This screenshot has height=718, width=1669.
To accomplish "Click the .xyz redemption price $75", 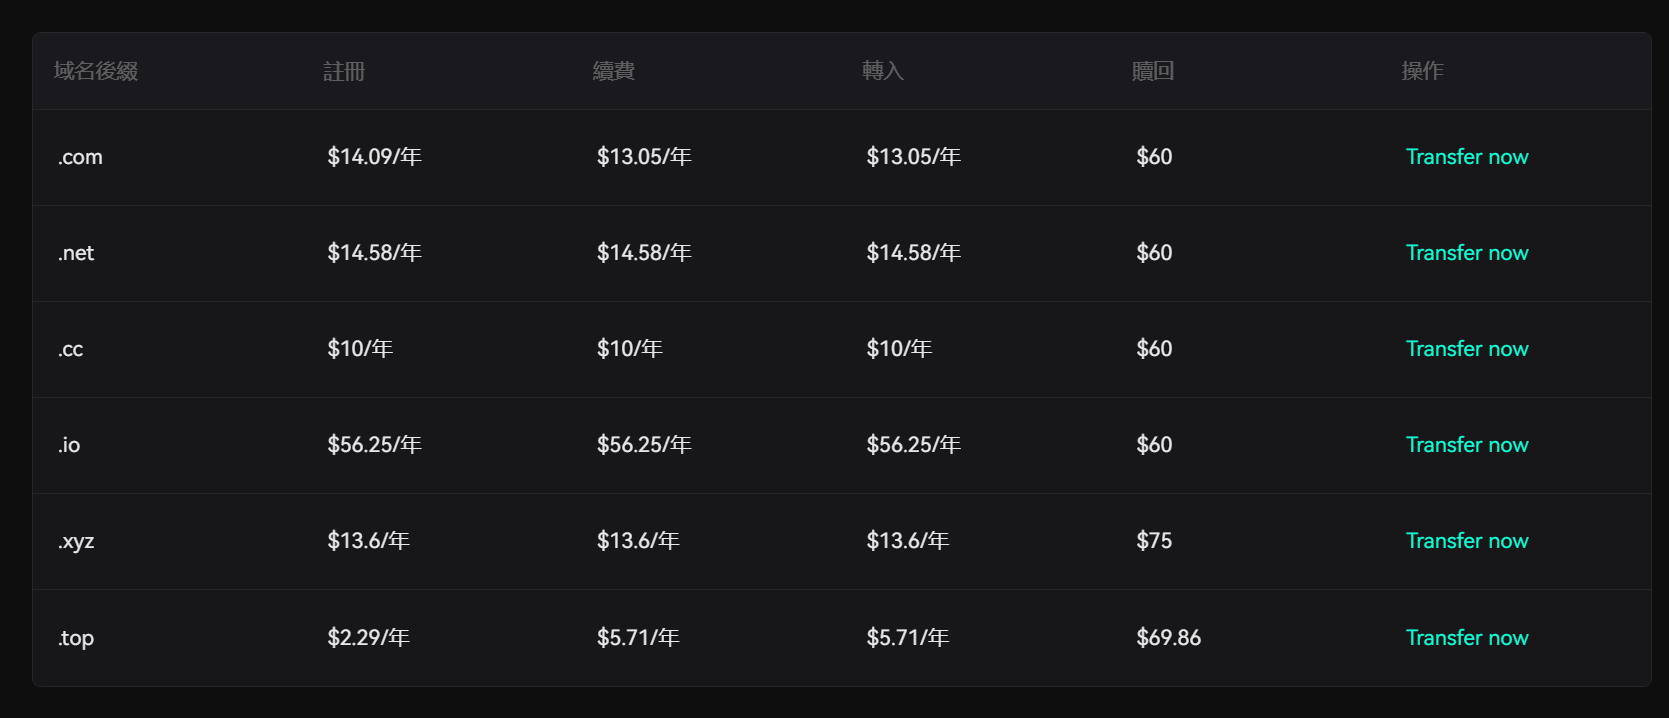I will click(x=1154, y=541).
